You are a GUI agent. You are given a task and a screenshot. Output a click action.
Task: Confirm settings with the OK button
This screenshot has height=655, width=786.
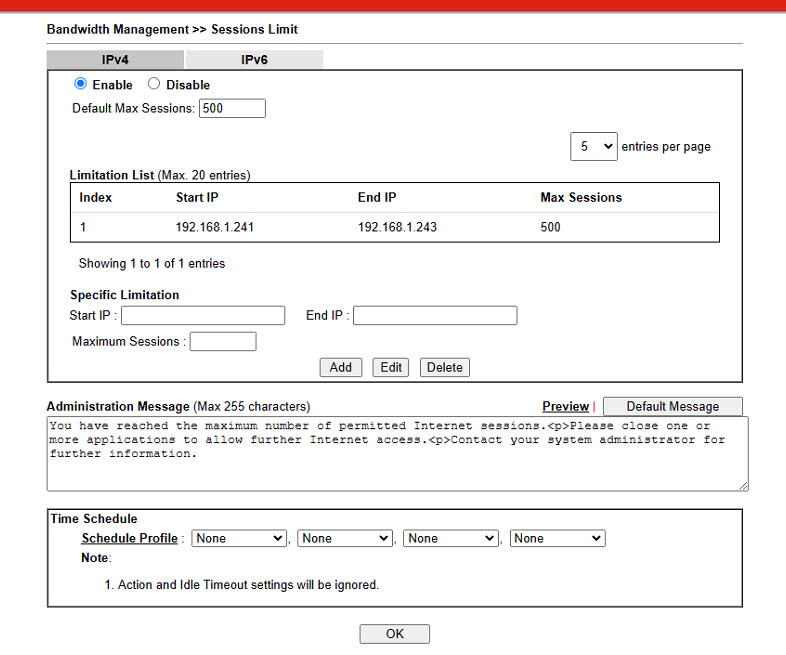[394, 634]
